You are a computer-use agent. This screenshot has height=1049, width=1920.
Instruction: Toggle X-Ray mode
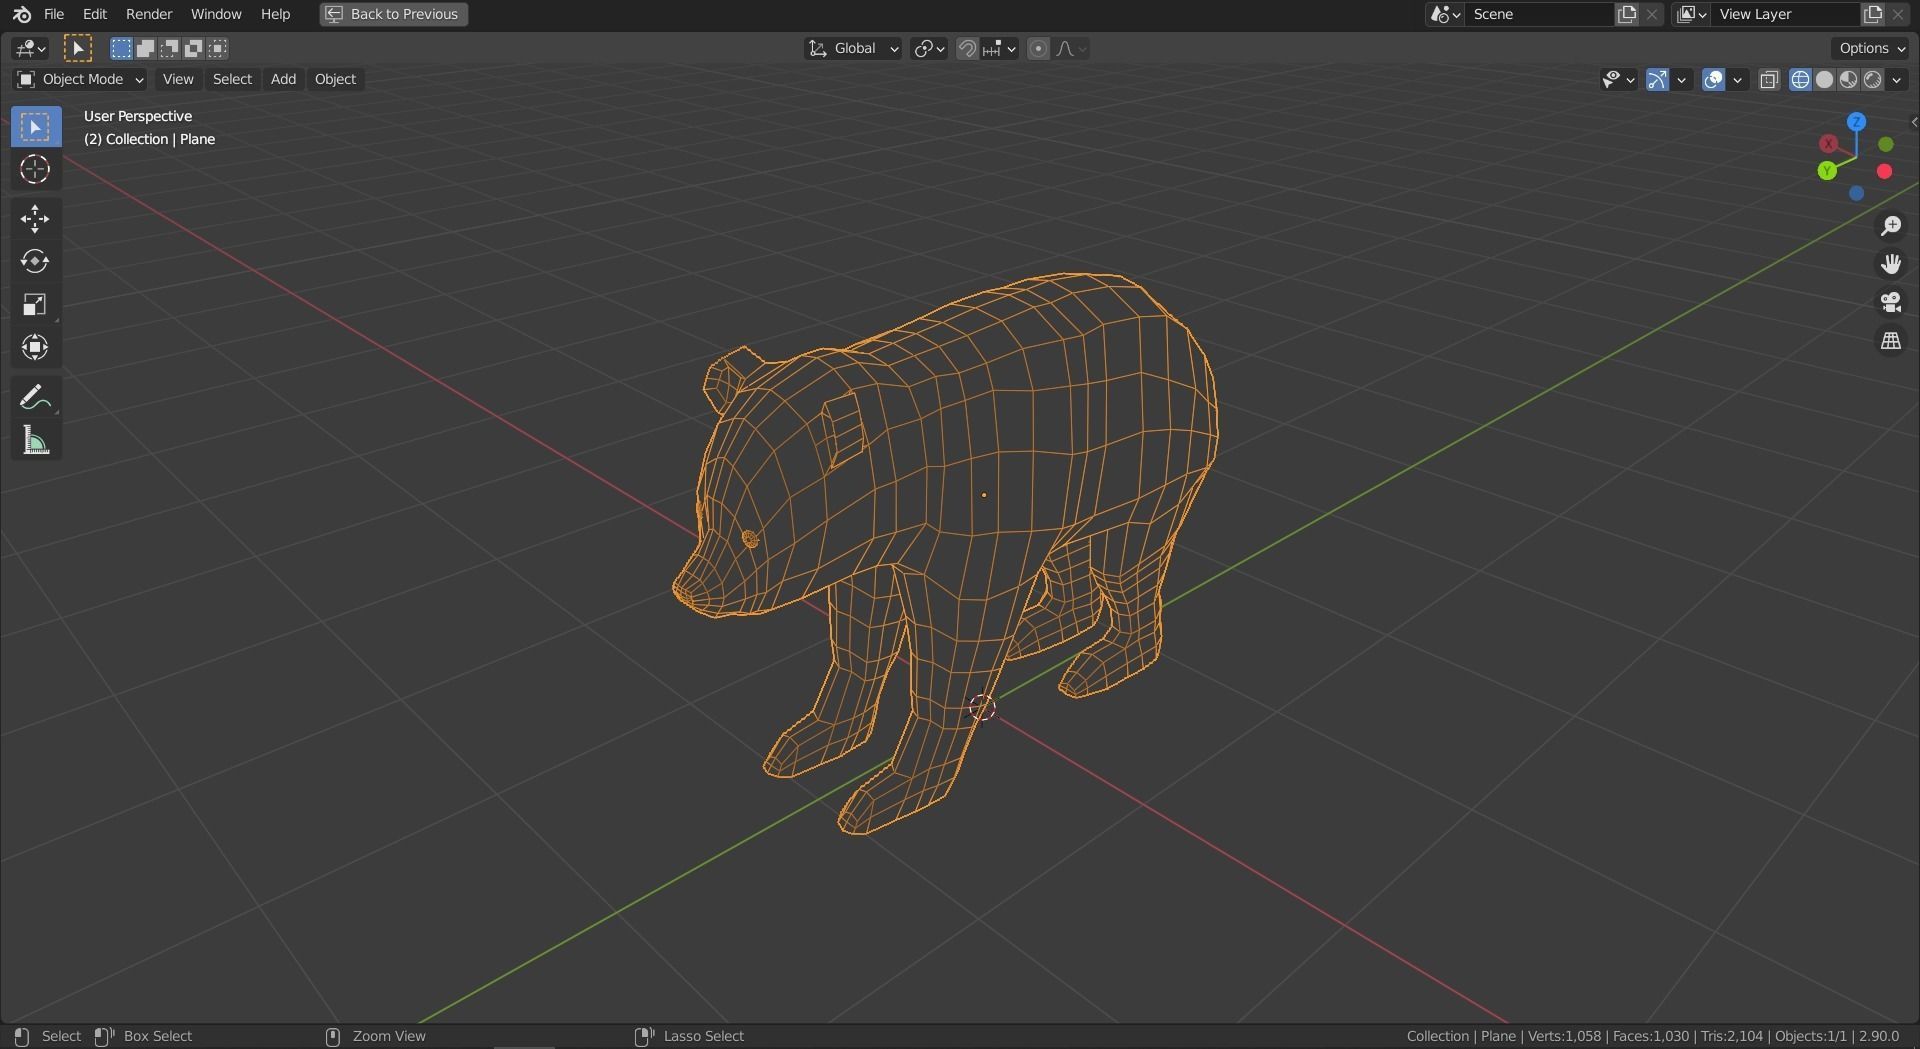[1769, 79]
